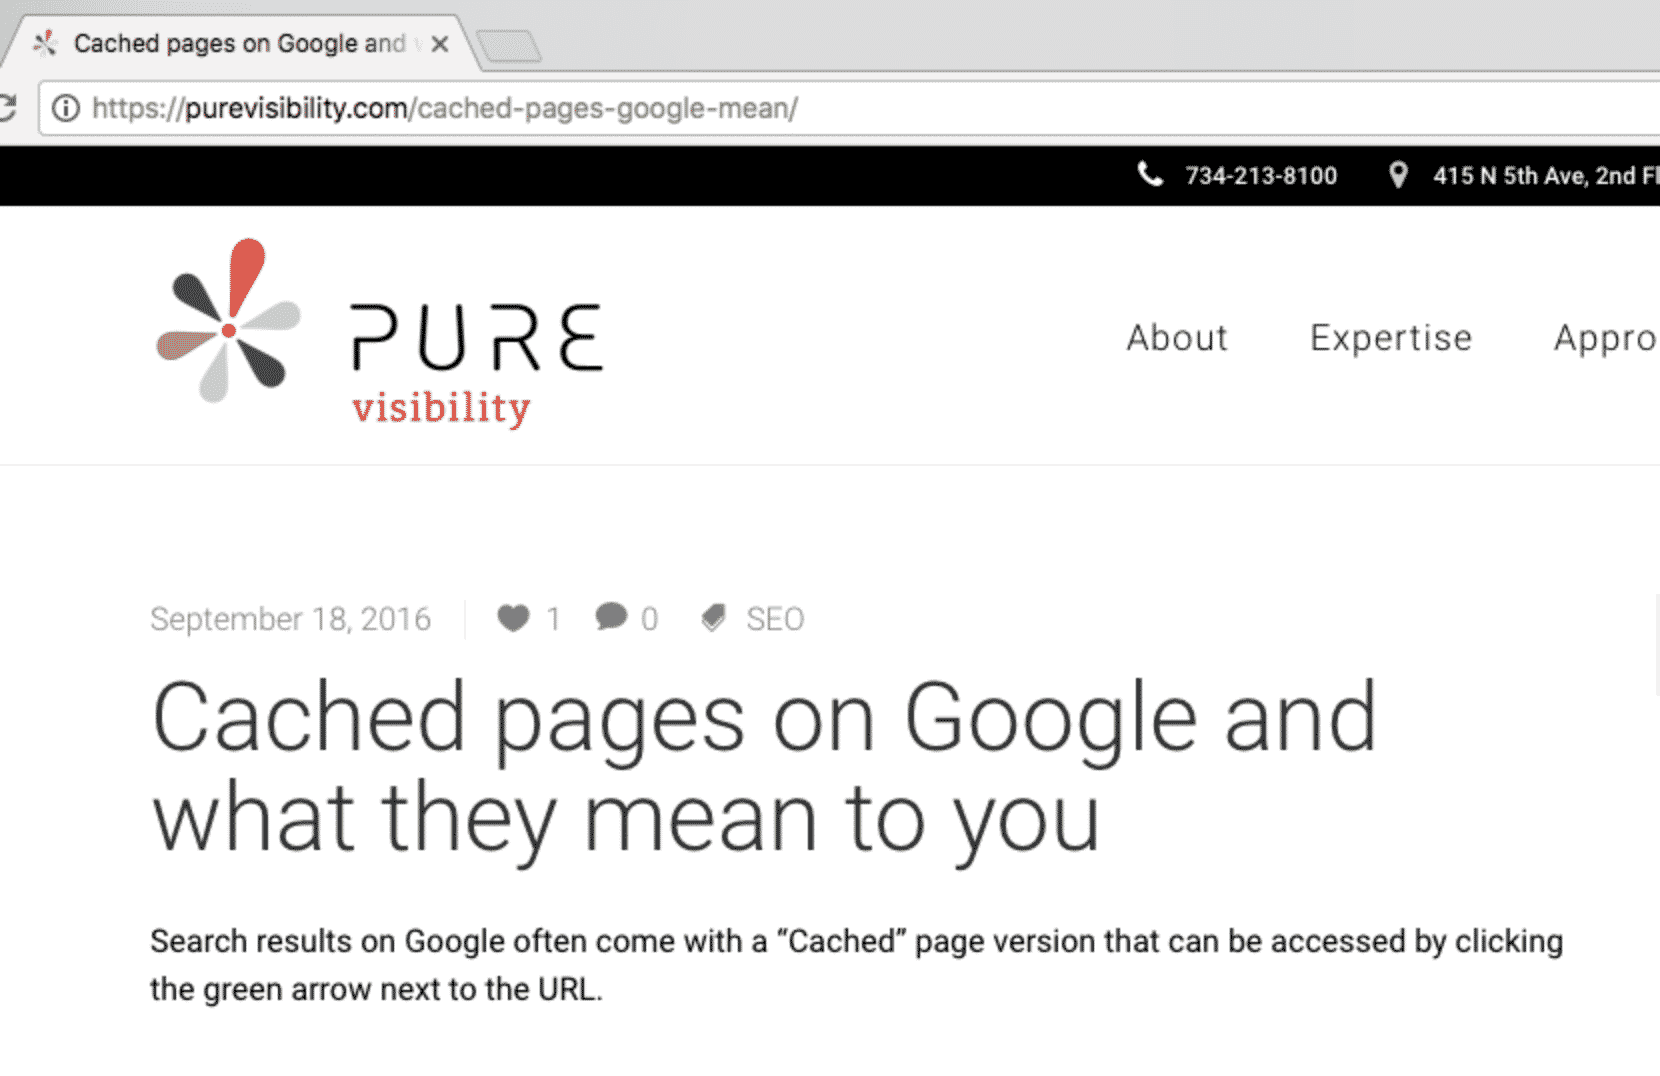Click the browser reload icon
Image resolution: width=1660 pixels, height=1076 pixels.
pyautogui.click(x=7, y=108)
